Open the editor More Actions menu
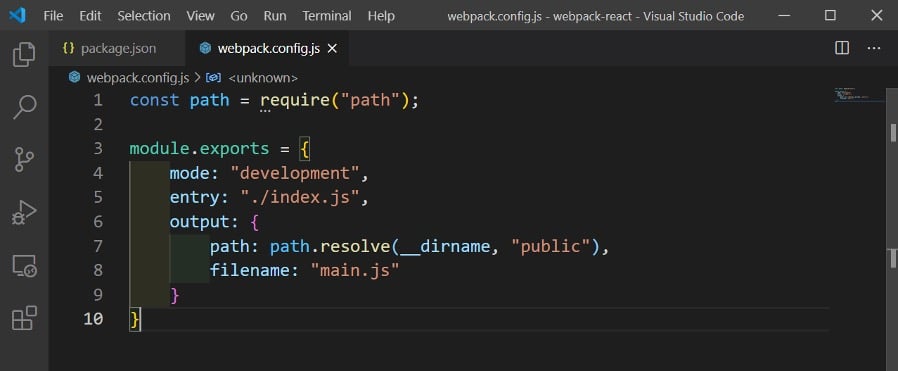 873,49
